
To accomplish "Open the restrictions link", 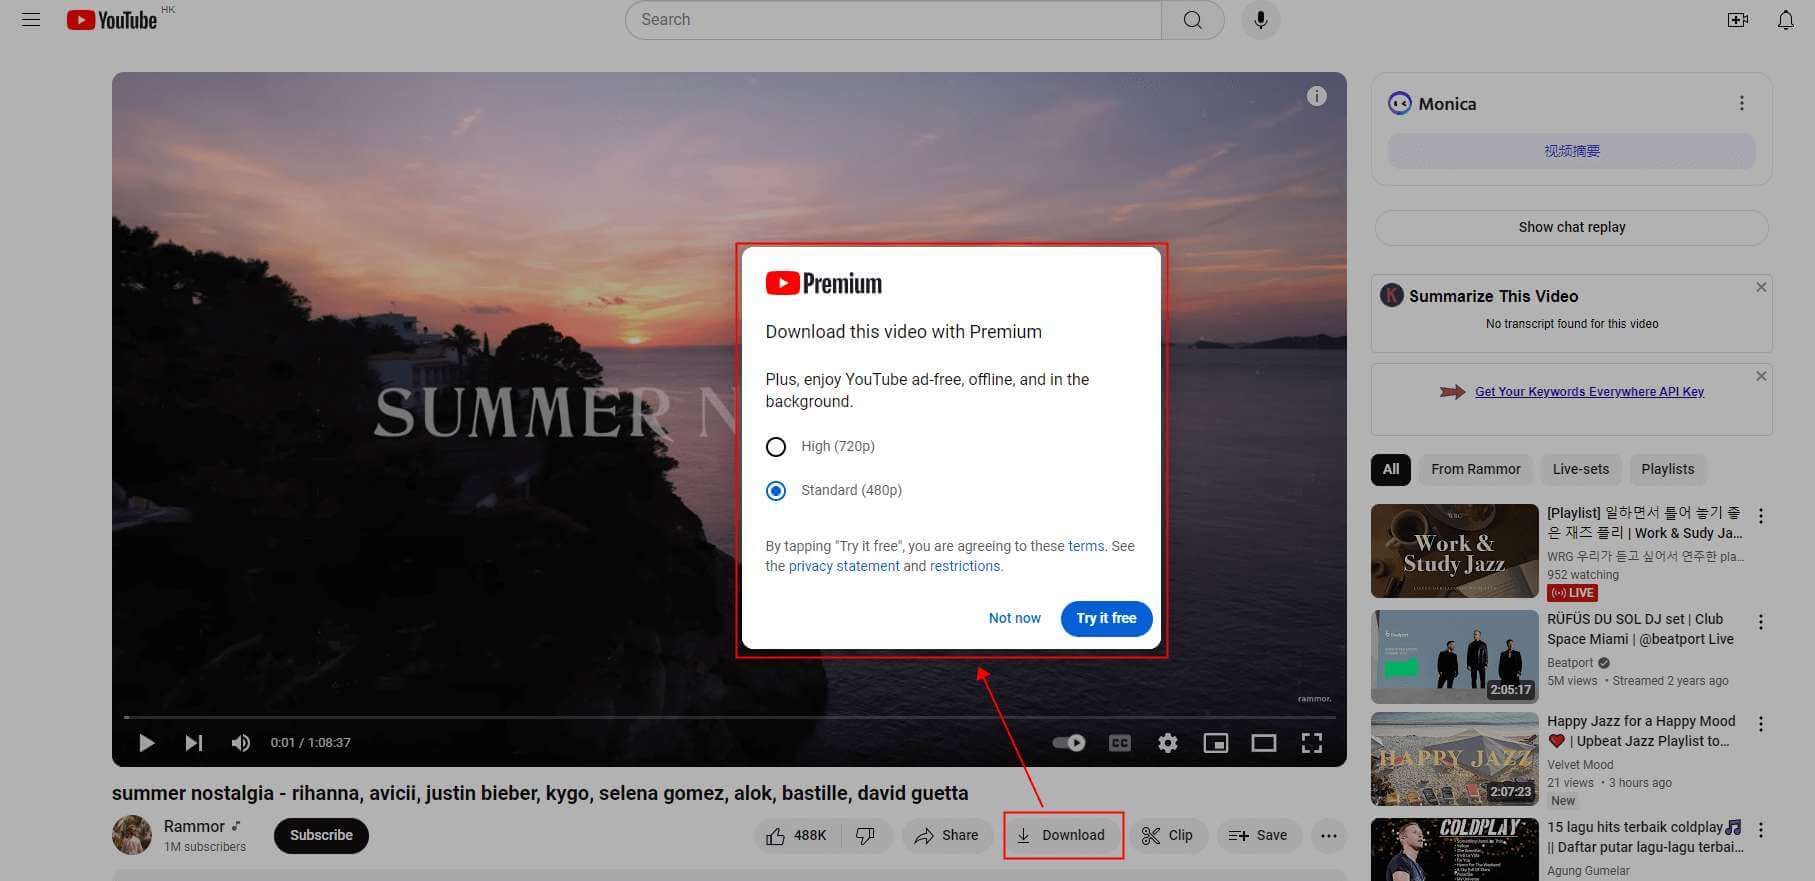I will pyautogui.click(x=964, y=567).
